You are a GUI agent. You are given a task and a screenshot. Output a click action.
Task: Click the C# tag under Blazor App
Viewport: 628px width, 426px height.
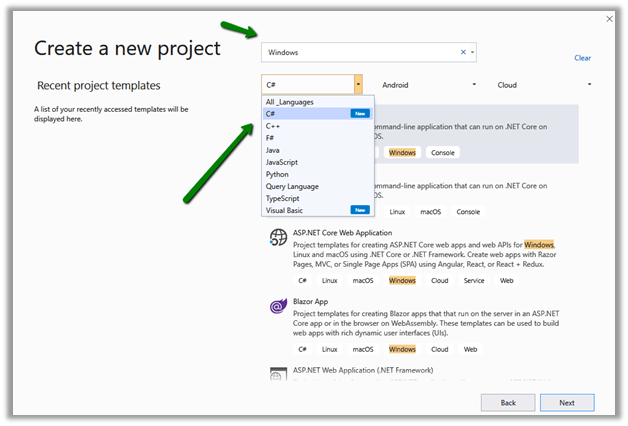point(302,350)
